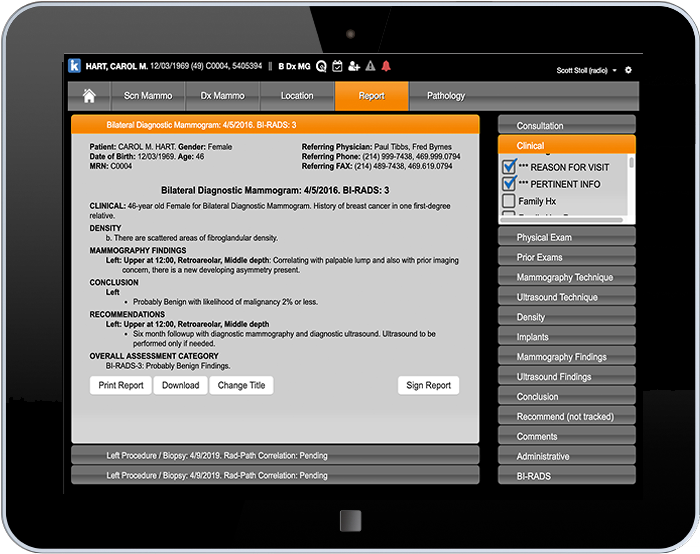Image resolution: width=700 pixels, height=554 pixels.
Task: Click the blue K application logo
Action: tap(74, 67)
